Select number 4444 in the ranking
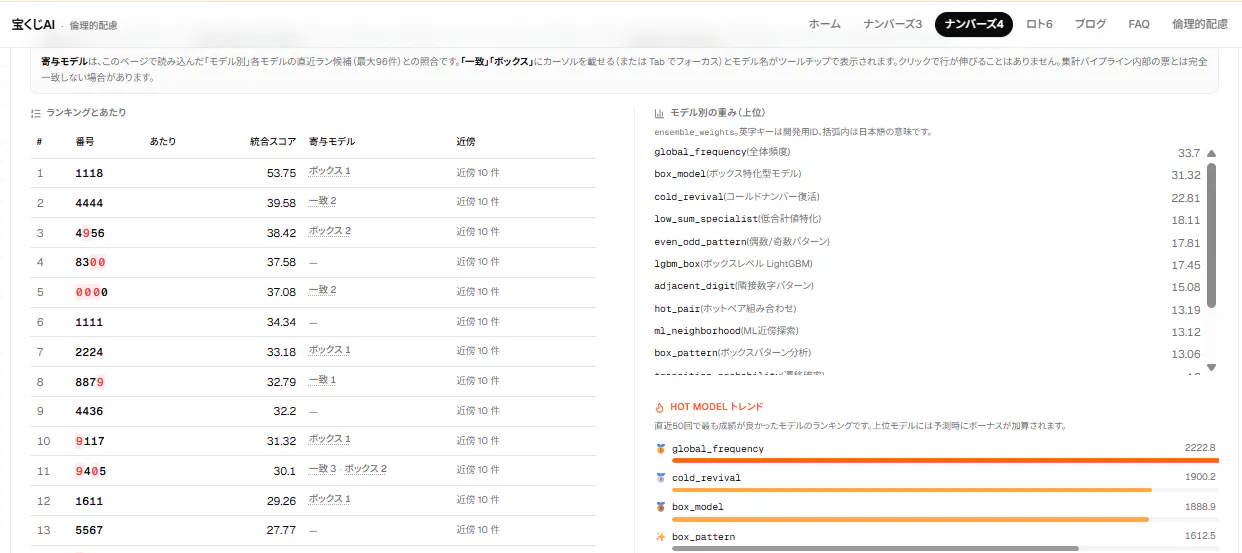Image resolution: width=1242 pixels, height=553 pixels. coord(89,203)
